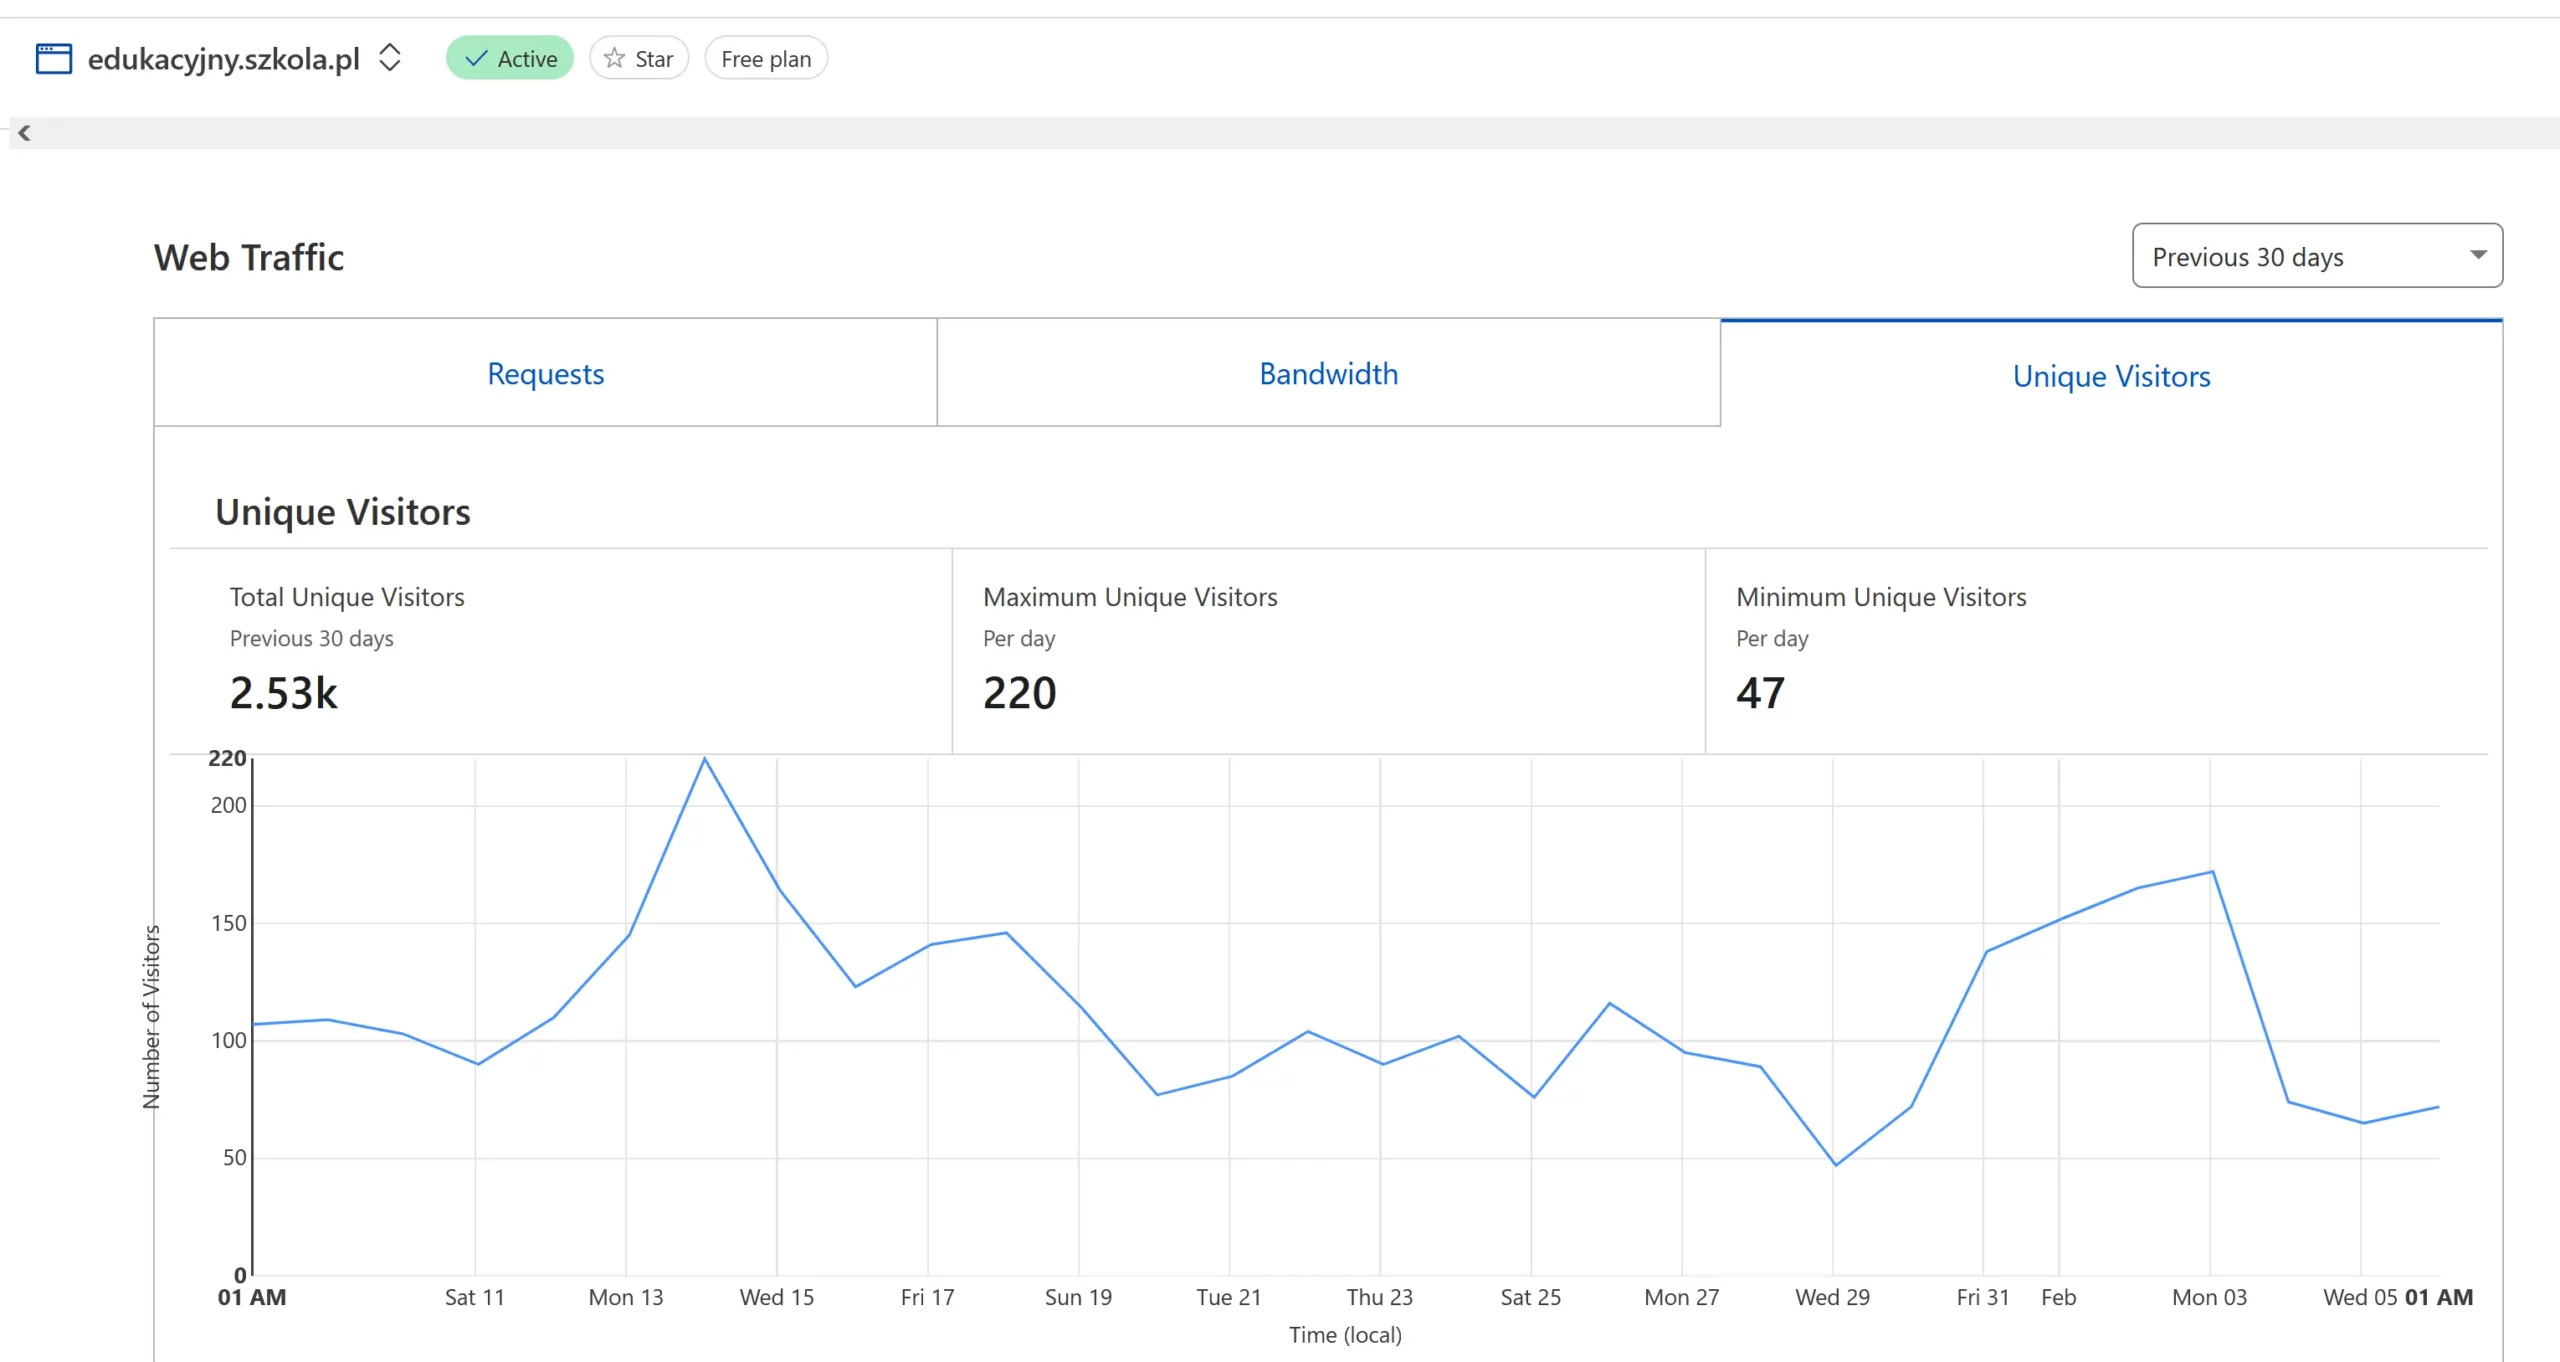Click the 220 peak point on chart

pos(704,759)
